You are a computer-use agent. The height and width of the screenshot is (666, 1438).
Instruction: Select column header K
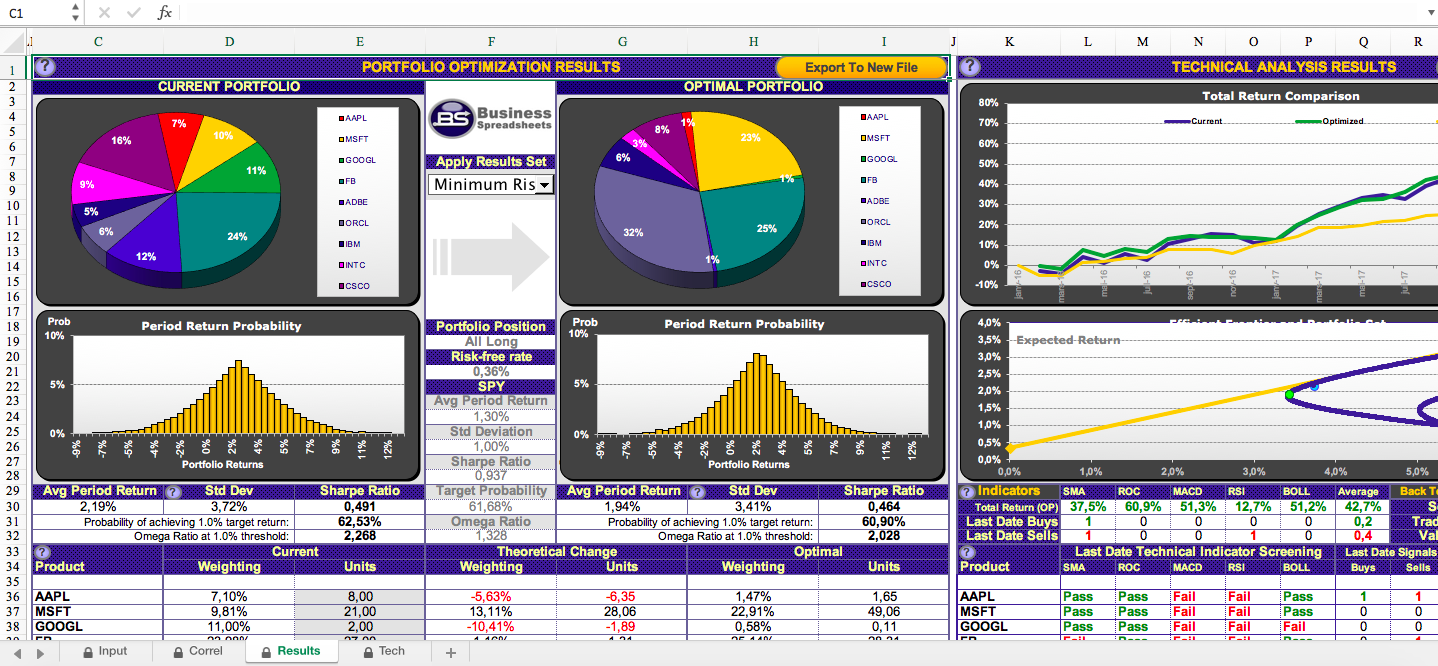tap(1009, 42)
